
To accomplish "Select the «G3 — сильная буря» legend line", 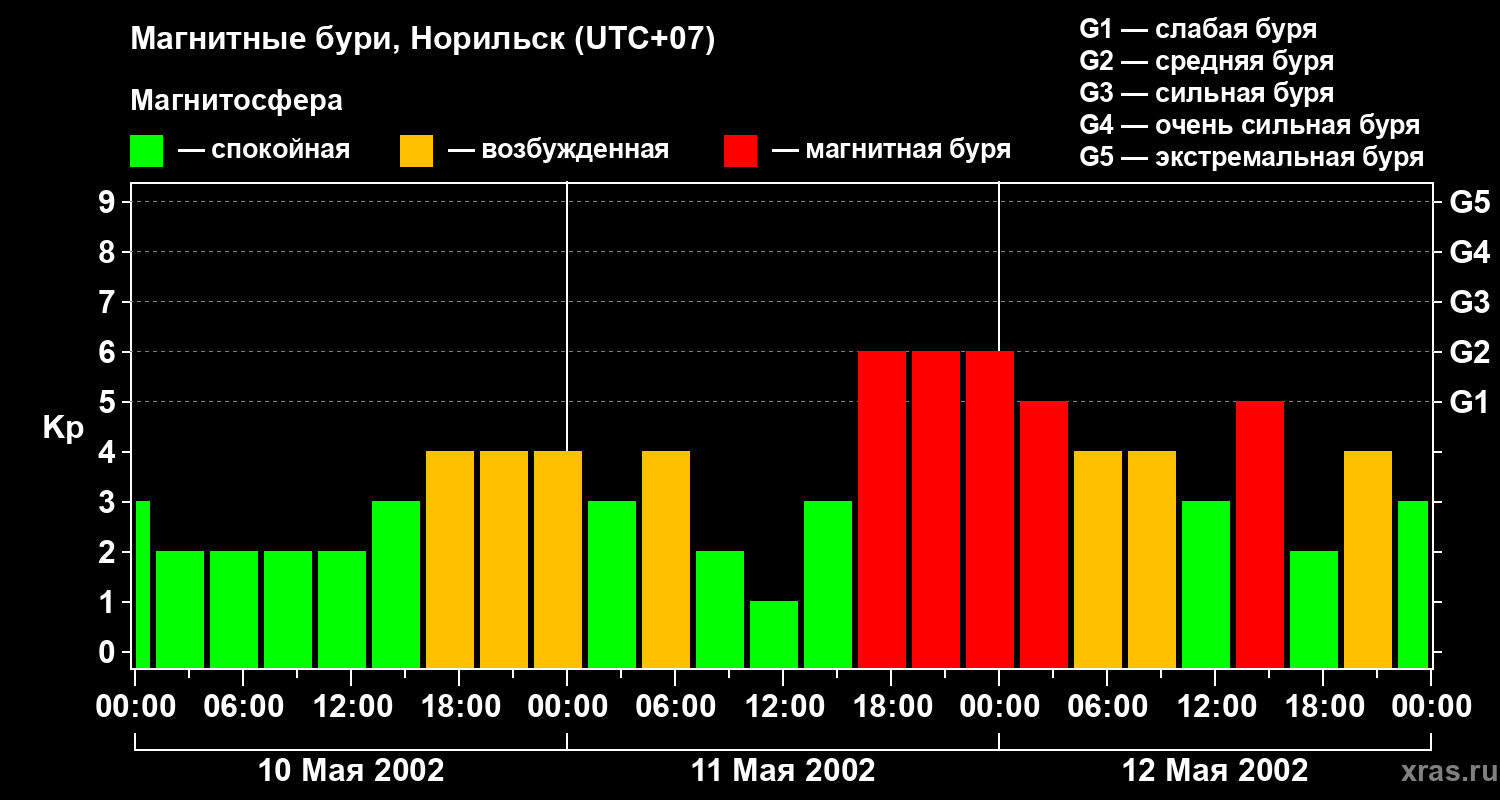I will click(x=1207, y=93).
